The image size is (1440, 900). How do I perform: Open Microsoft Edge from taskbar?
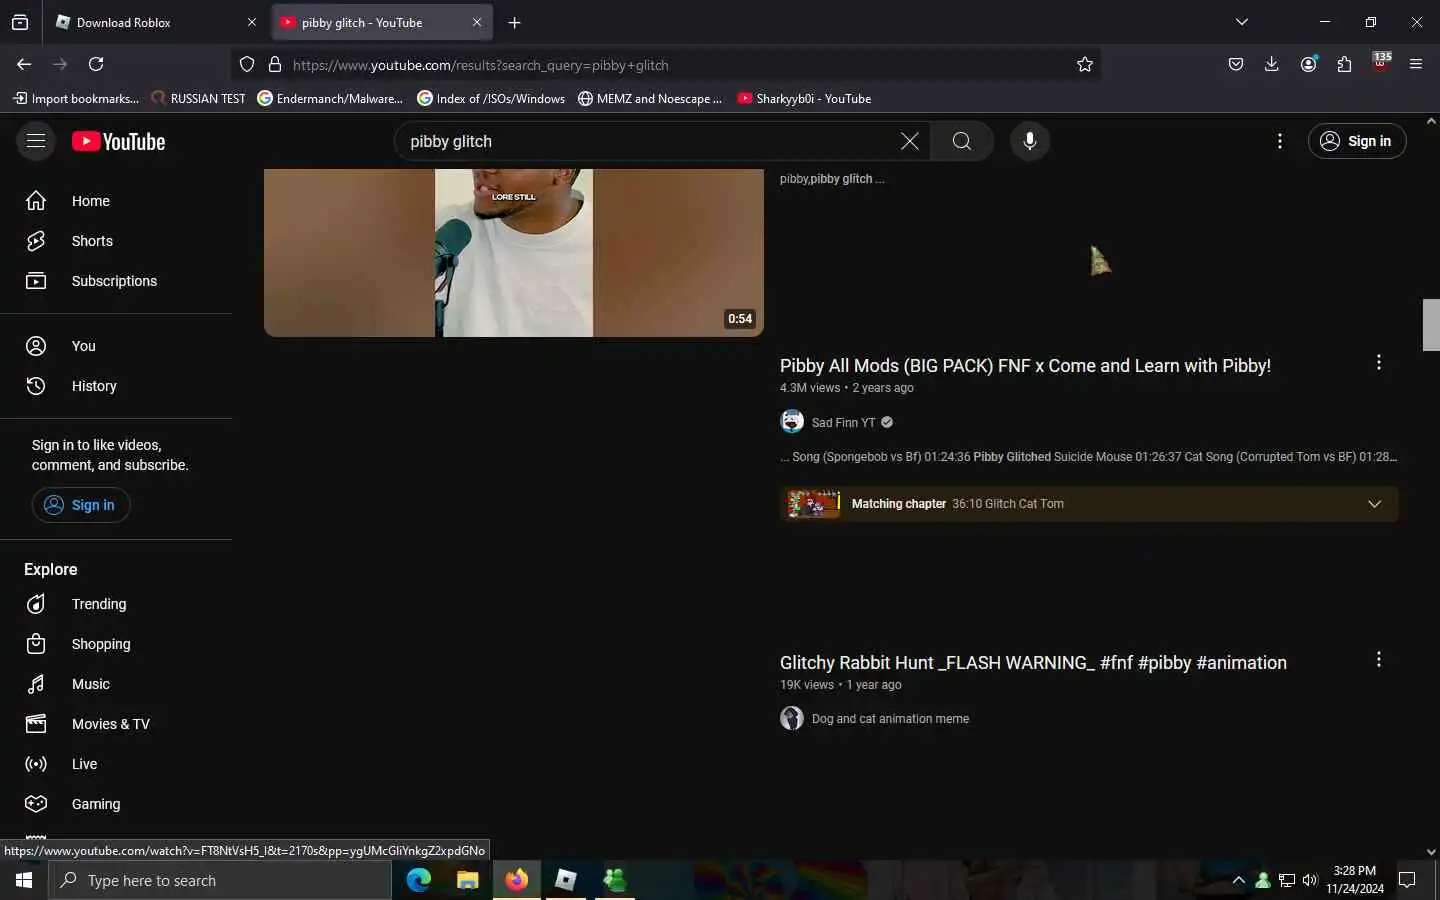click(419, 880)
